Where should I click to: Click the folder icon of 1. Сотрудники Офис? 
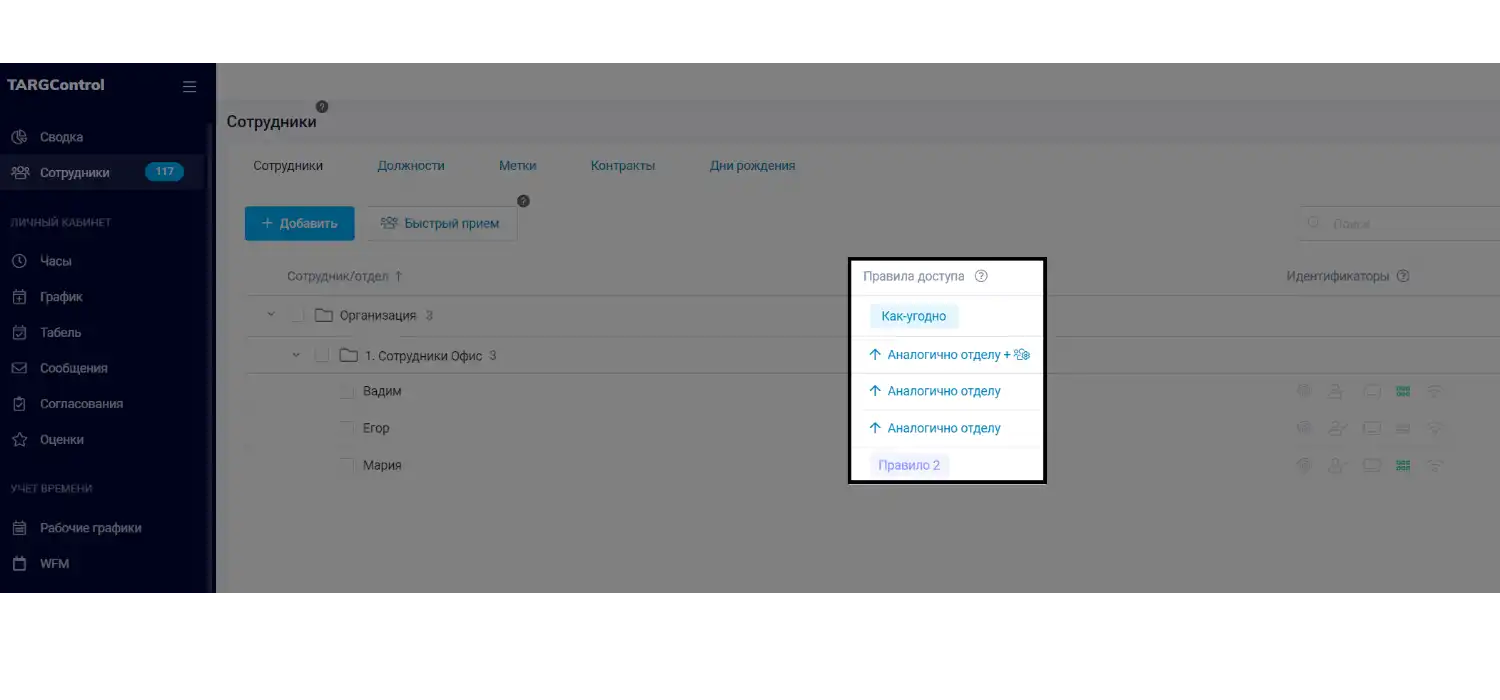point(348,355)
